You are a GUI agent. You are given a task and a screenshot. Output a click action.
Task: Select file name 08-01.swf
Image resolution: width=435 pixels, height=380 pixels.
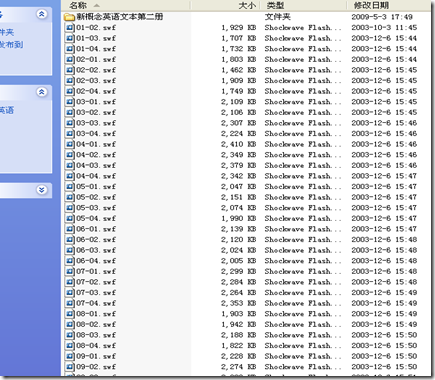[96, 314]
